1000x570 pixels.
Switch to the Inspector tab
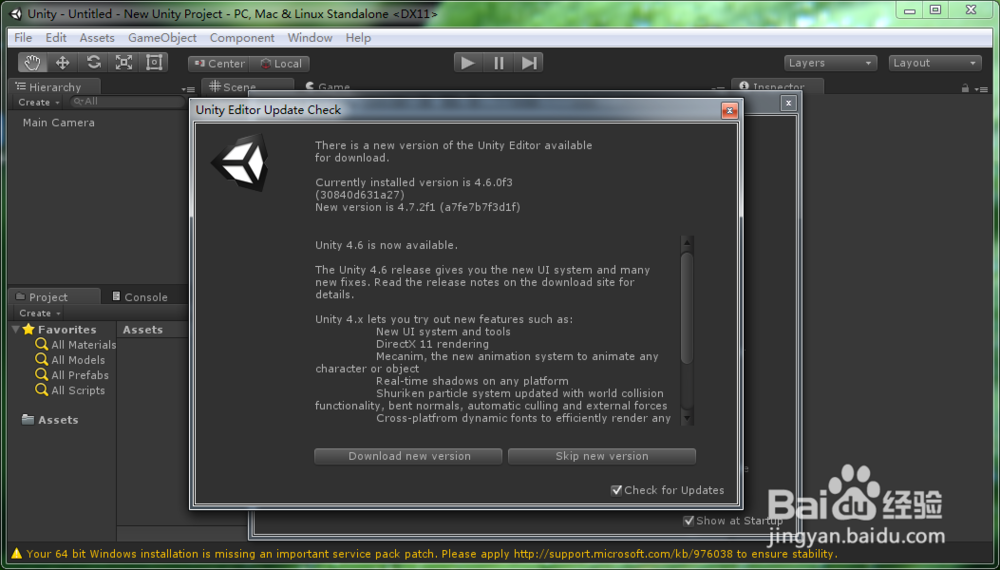pos(777,87)
